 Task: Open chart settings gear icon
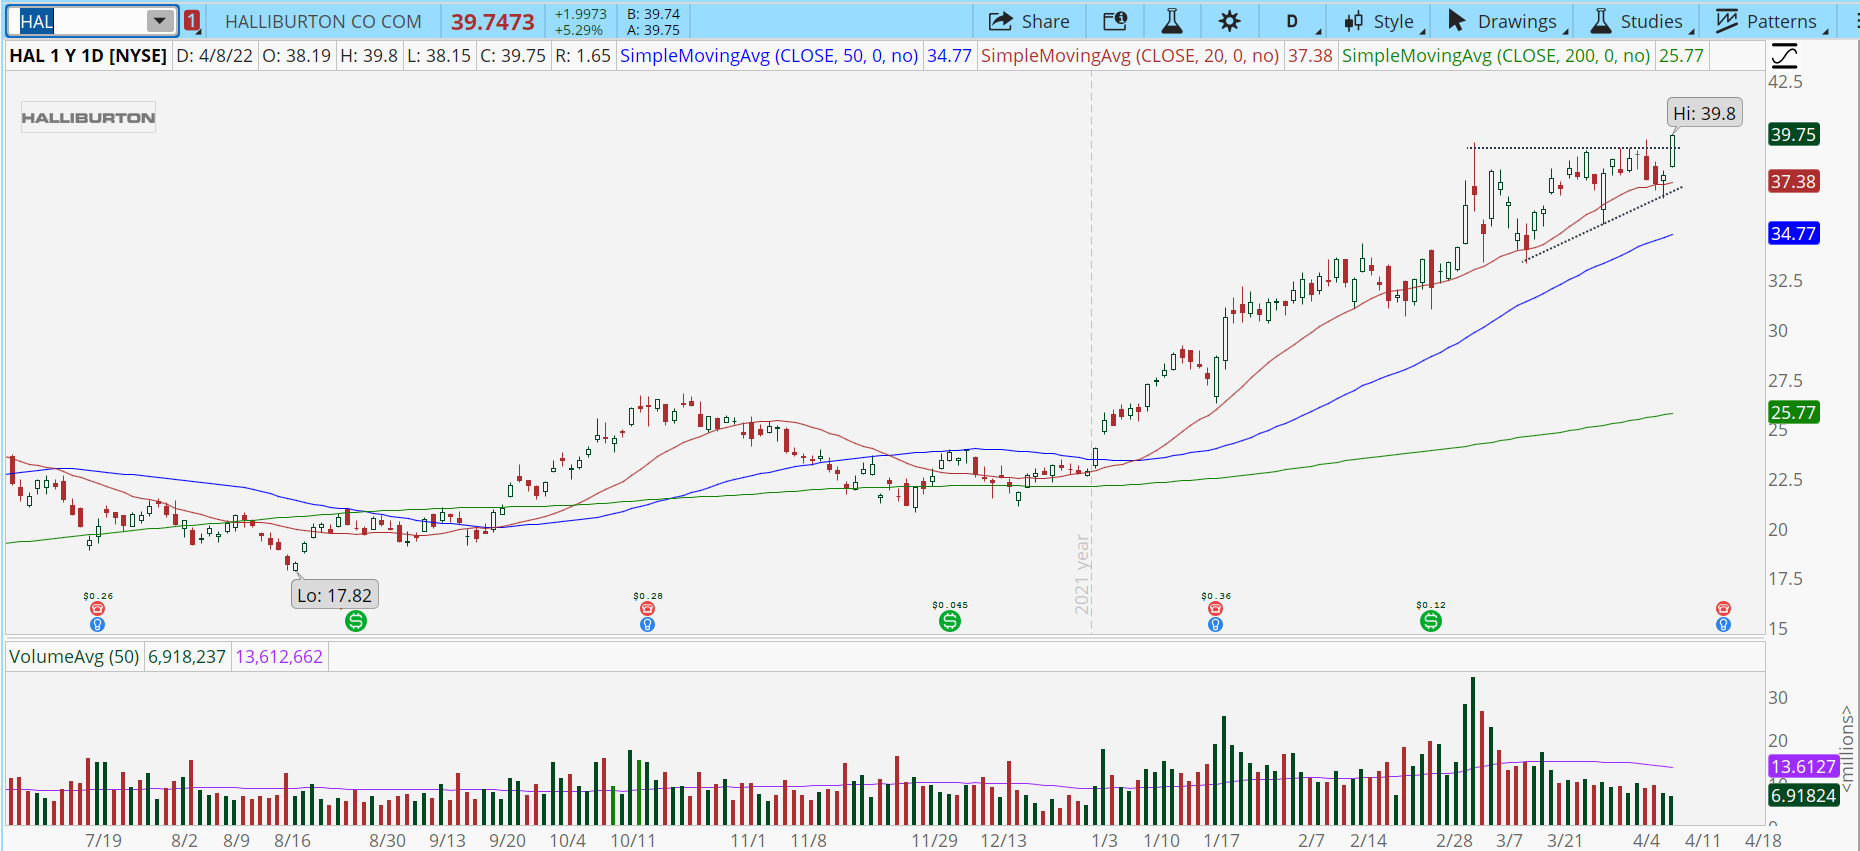click(1230, 21)
